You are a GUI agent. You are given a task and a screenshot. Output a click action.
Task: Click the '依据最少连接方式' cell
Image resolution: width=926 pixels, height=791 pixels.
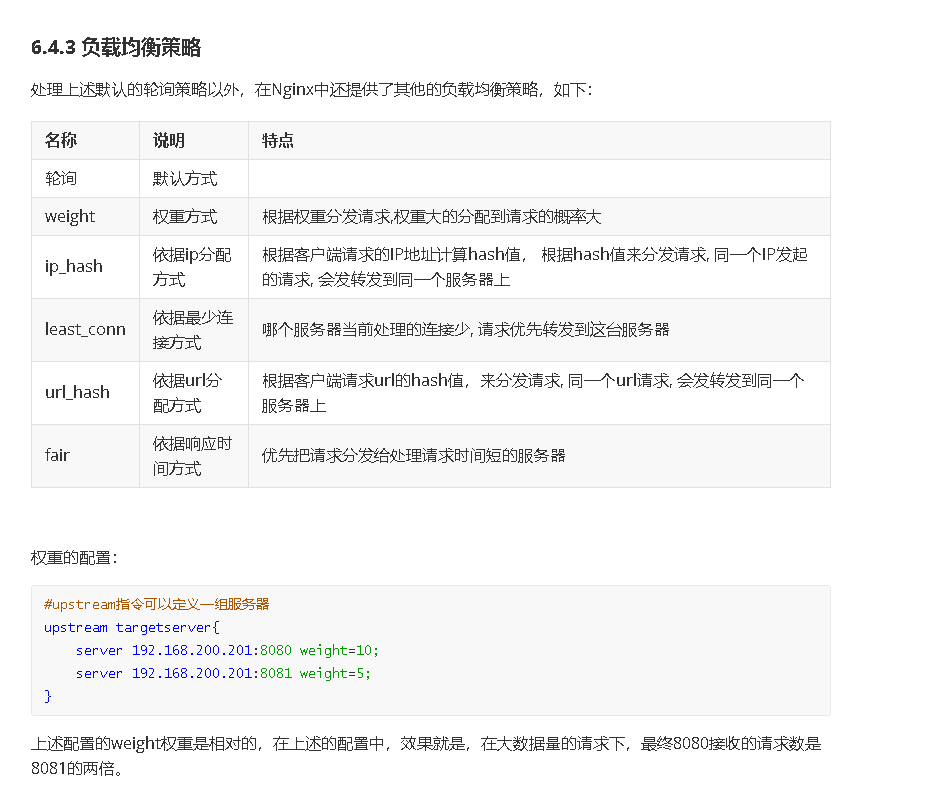(x=193, y=330)
